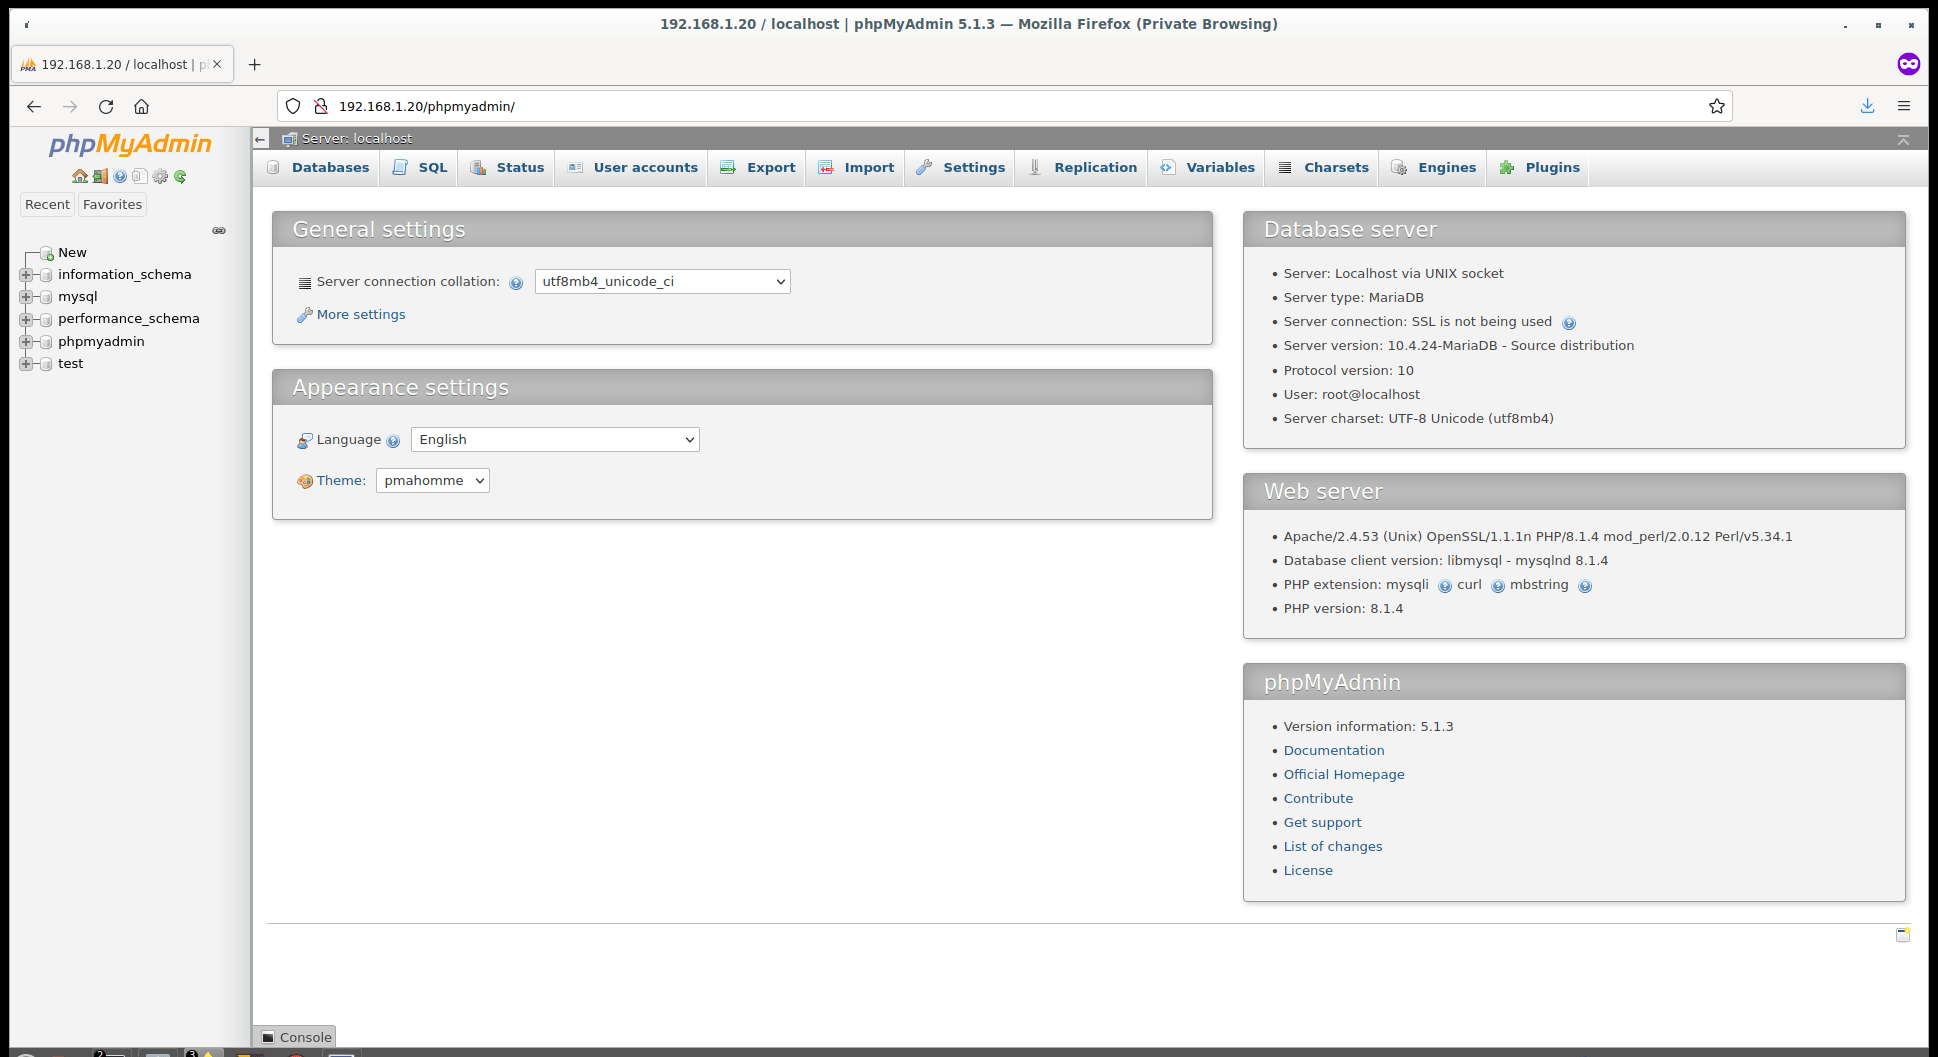The width and height of the screenshot is (1938, 1057).
Task: Click the Favorites tables button
Action: click(113, 205)
